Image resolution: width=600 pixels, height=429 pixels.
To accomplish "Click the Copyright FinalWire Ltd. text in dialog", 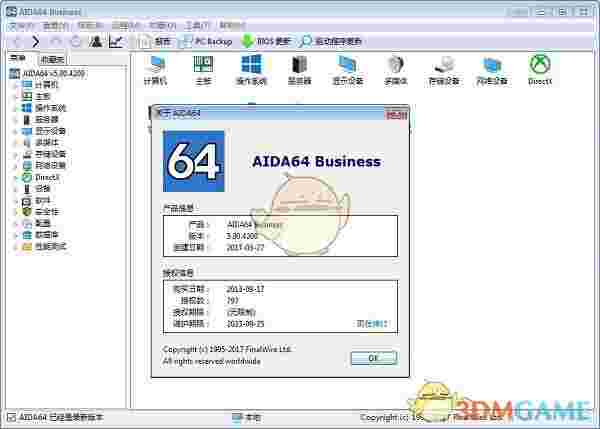I will point(227,349).
